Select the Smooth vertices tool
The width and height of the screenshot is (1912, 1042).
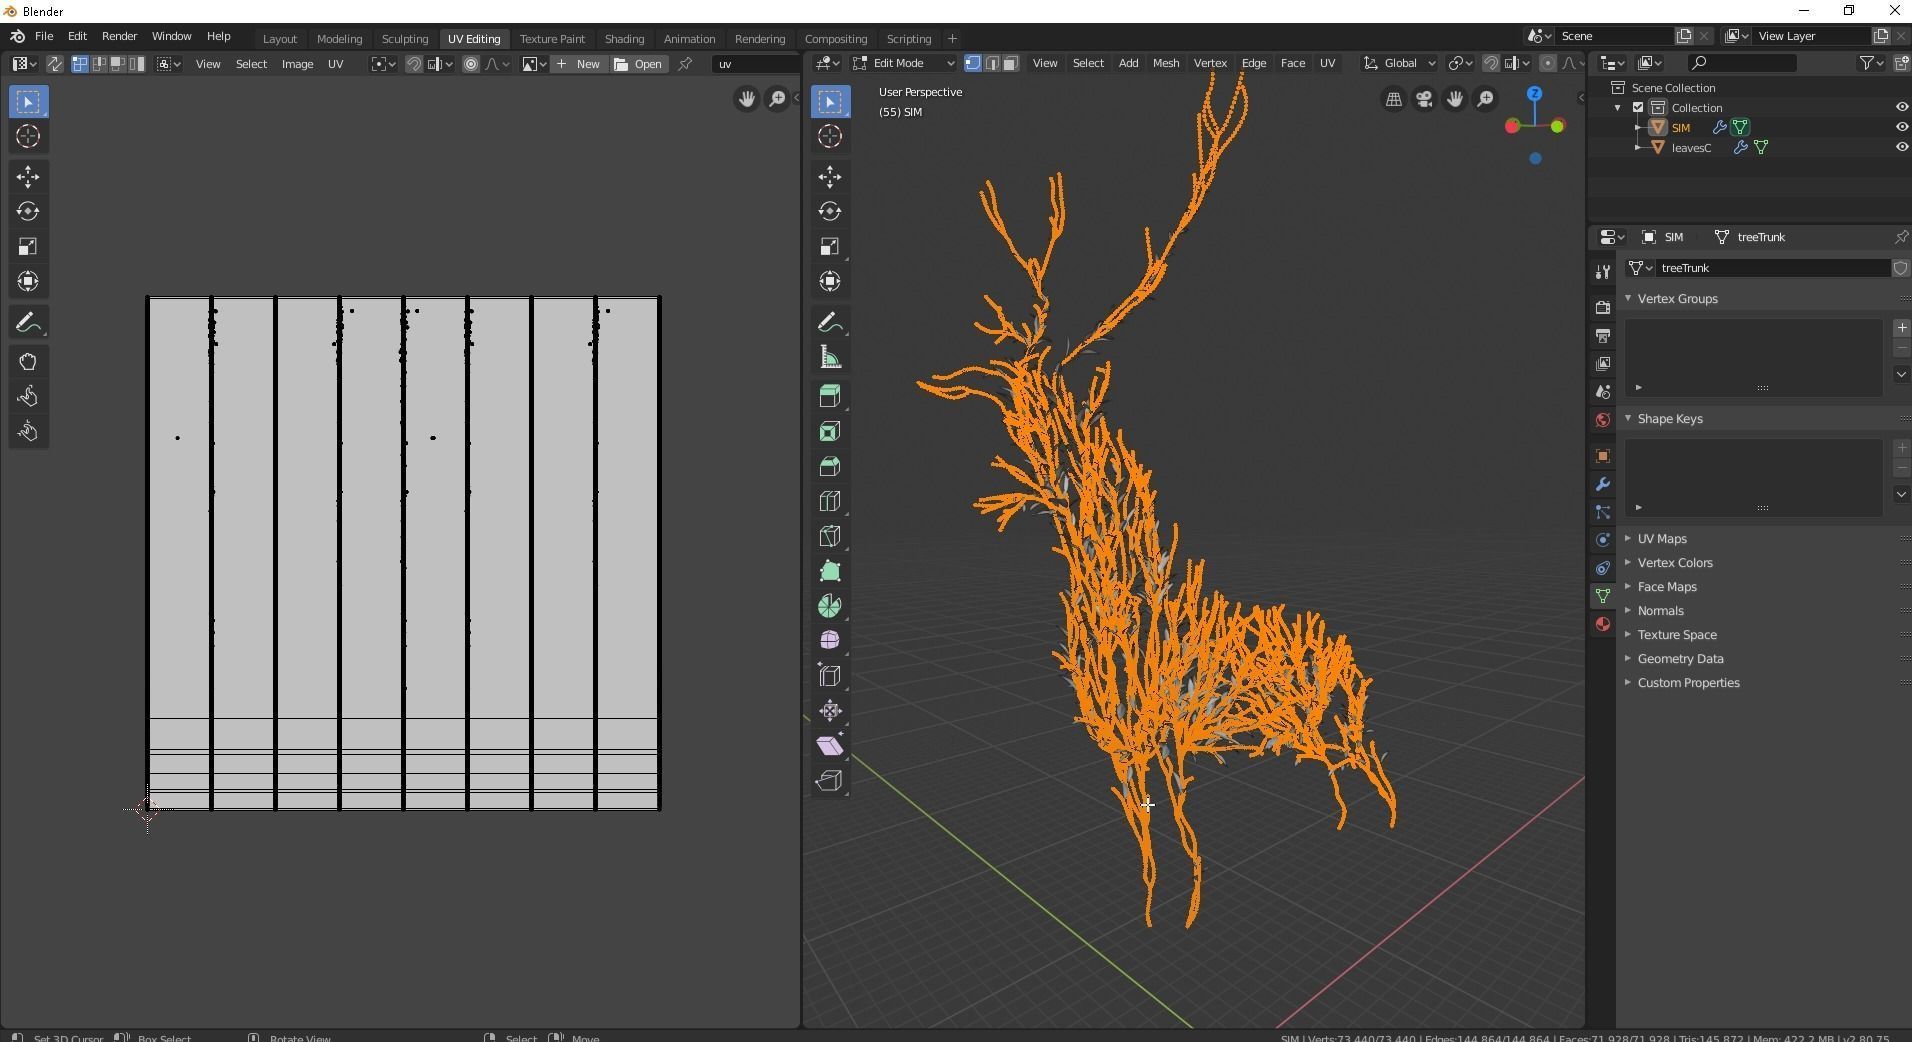[x=830, y=641]
